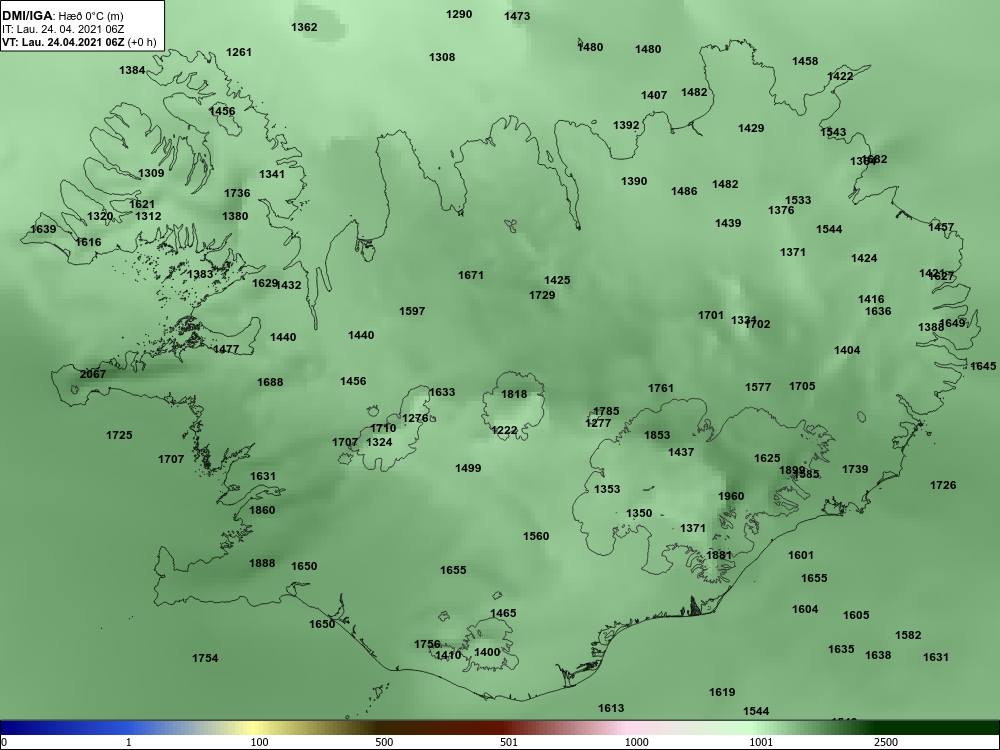Click the map value 1688
This screenshot has height=750, width=1000.
point(270,382)
